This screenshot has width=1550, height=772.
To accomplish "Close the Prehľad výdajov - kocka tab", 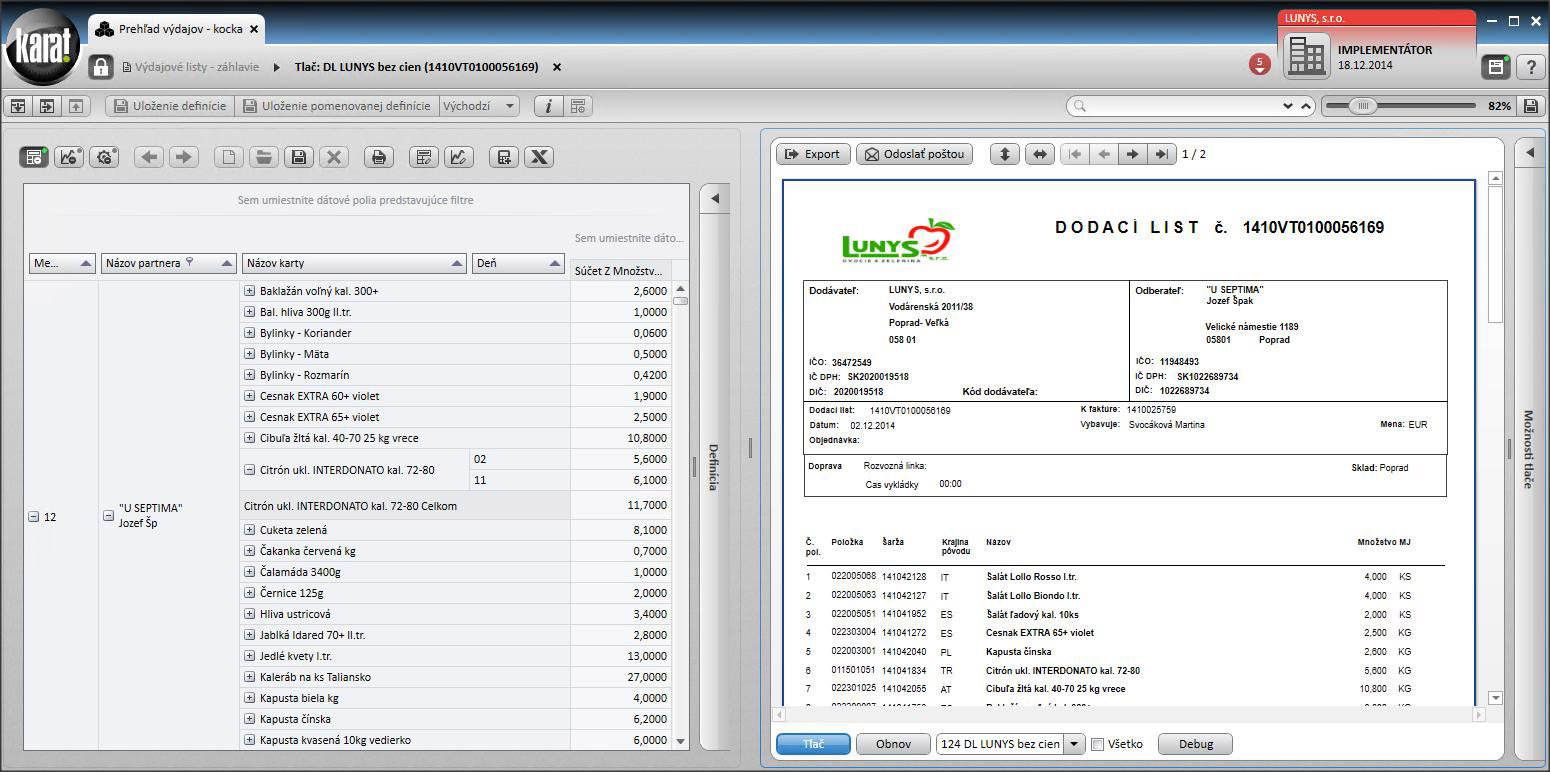I will 254,30.
